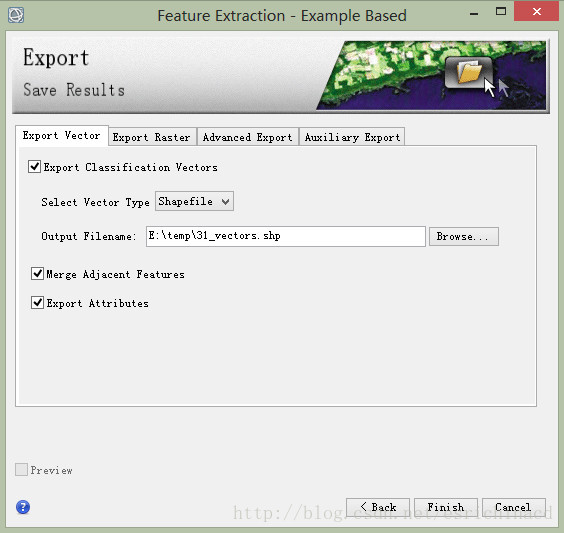
Task: Click the Output Filename label
Action: [x=89, y=236]
